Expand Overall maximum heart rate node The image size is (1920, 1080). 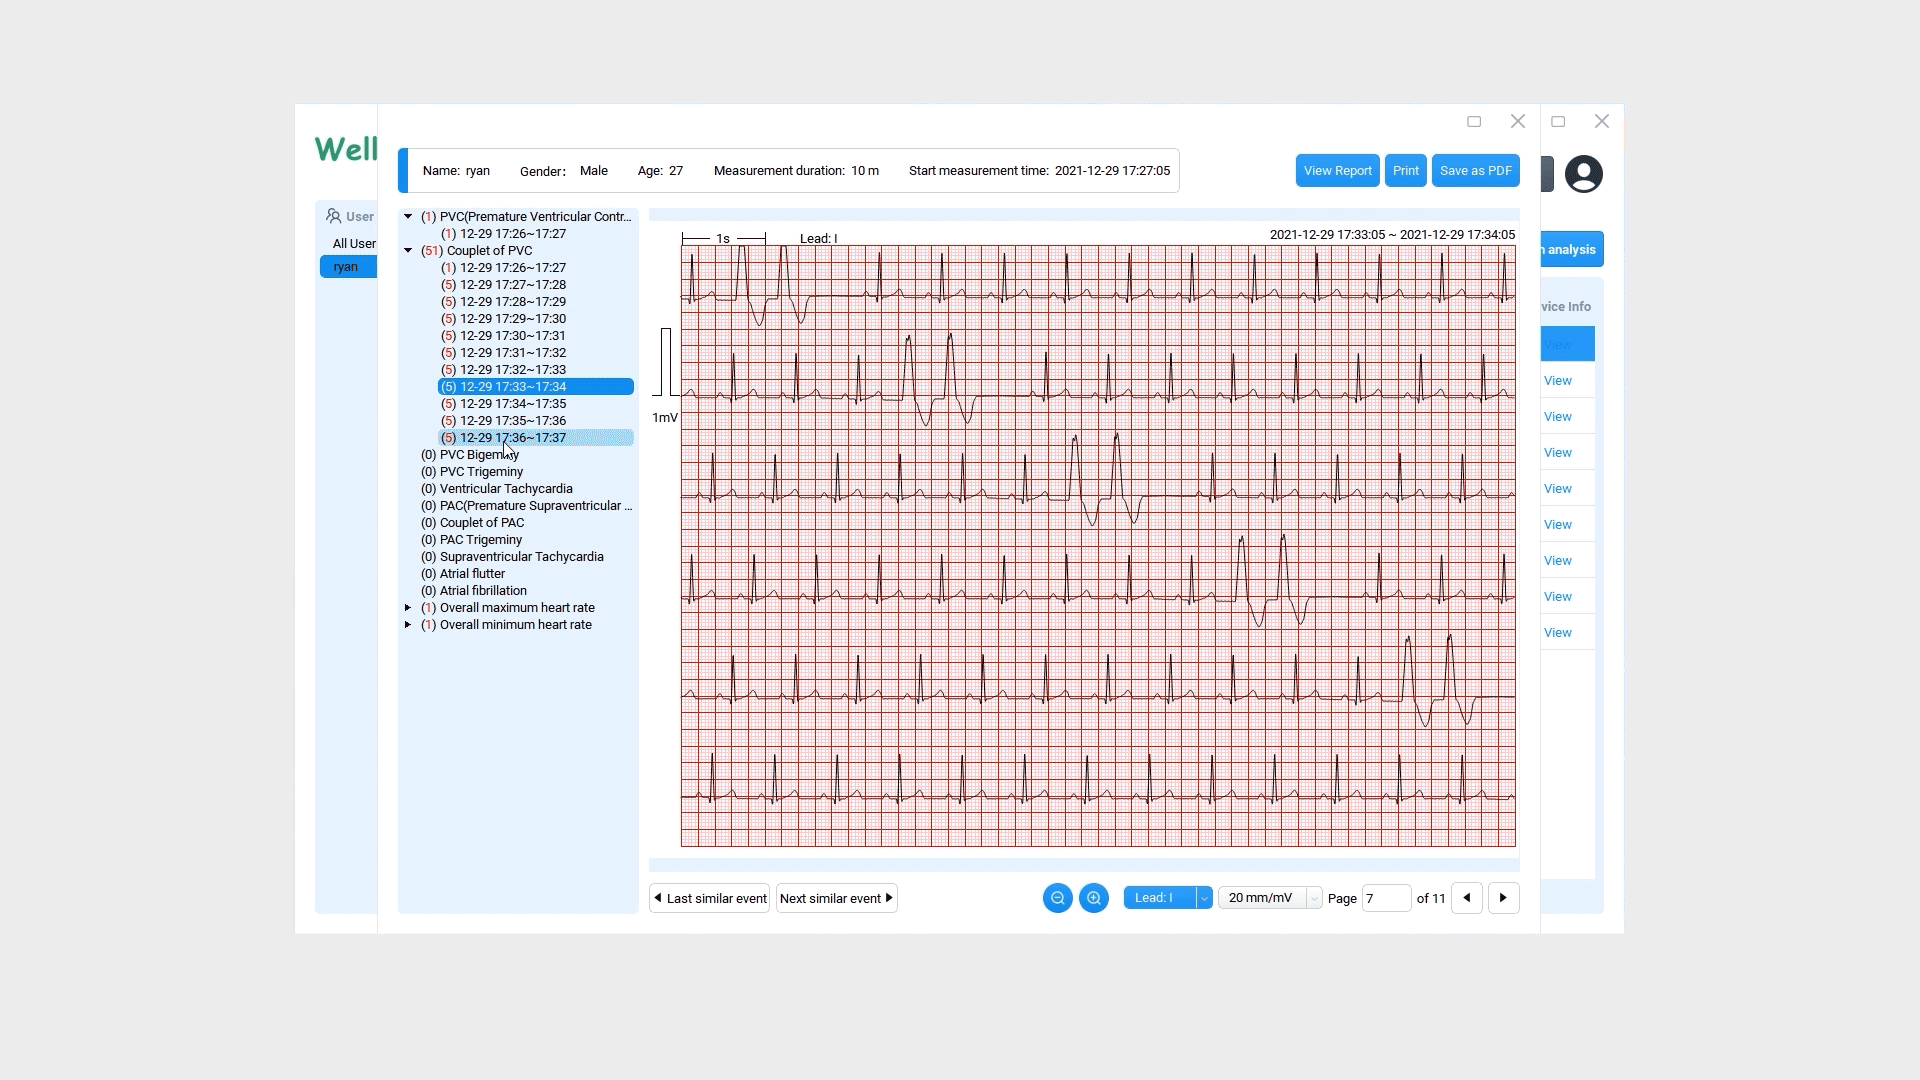(408, 607)
